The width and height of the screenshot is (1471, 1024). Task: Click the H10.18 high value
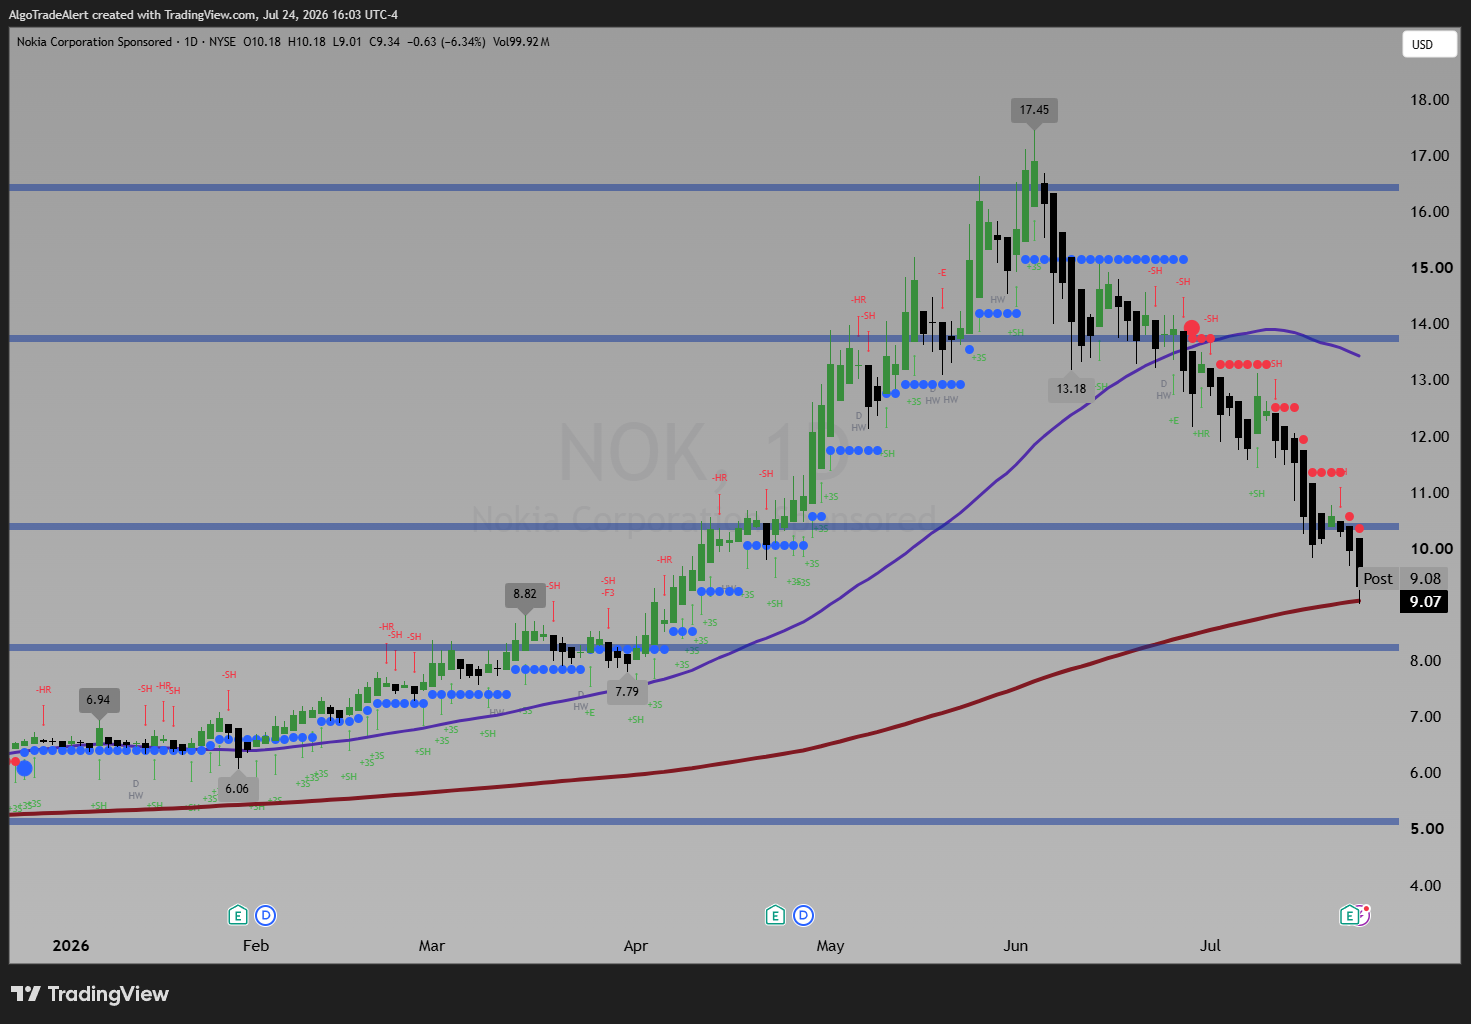coord(307,42)
